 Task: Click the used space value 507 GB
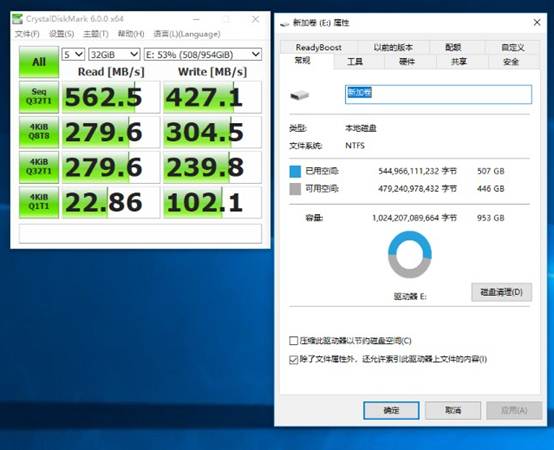[x=490, y=171]
